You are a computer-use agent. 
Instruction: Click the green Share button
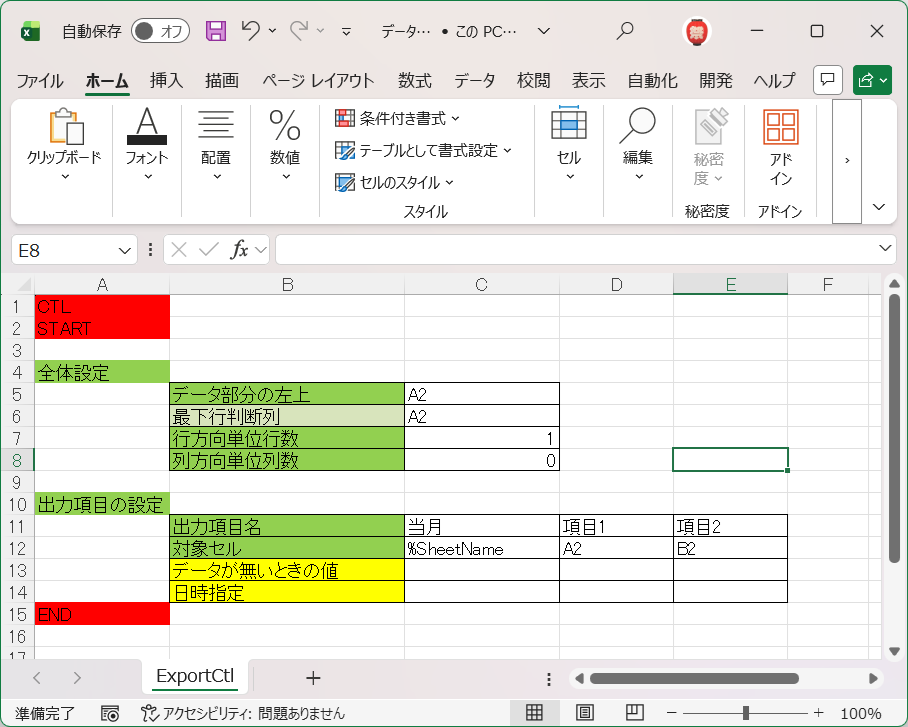[x=872, y=80]
